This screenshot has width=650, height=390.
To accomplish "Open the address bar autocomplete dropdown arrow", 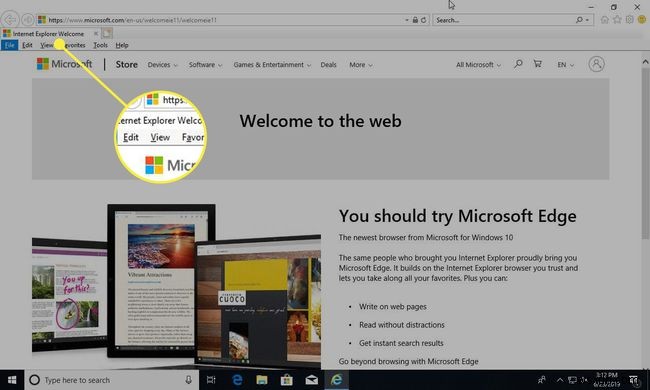I will pos(407,20).
